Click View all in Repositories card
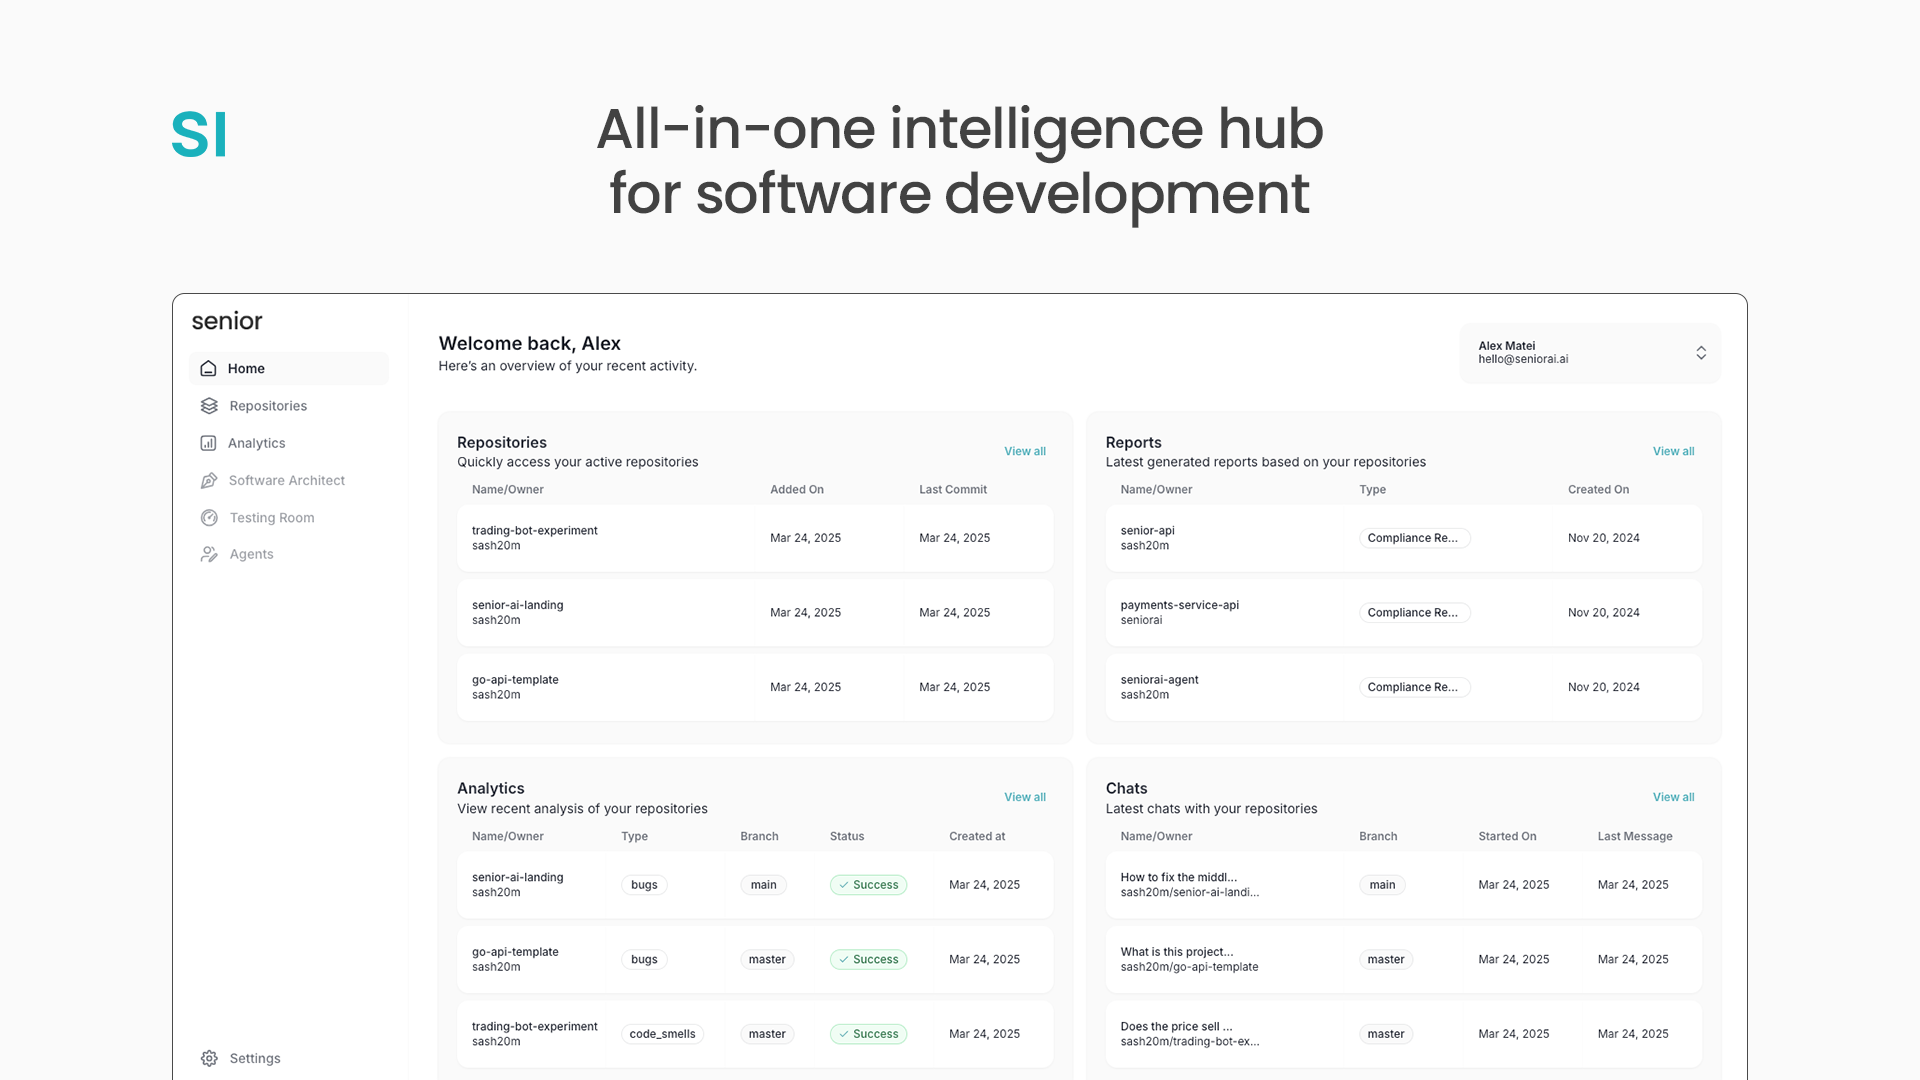The image size is (1920, 1080). coord(1024,451)
